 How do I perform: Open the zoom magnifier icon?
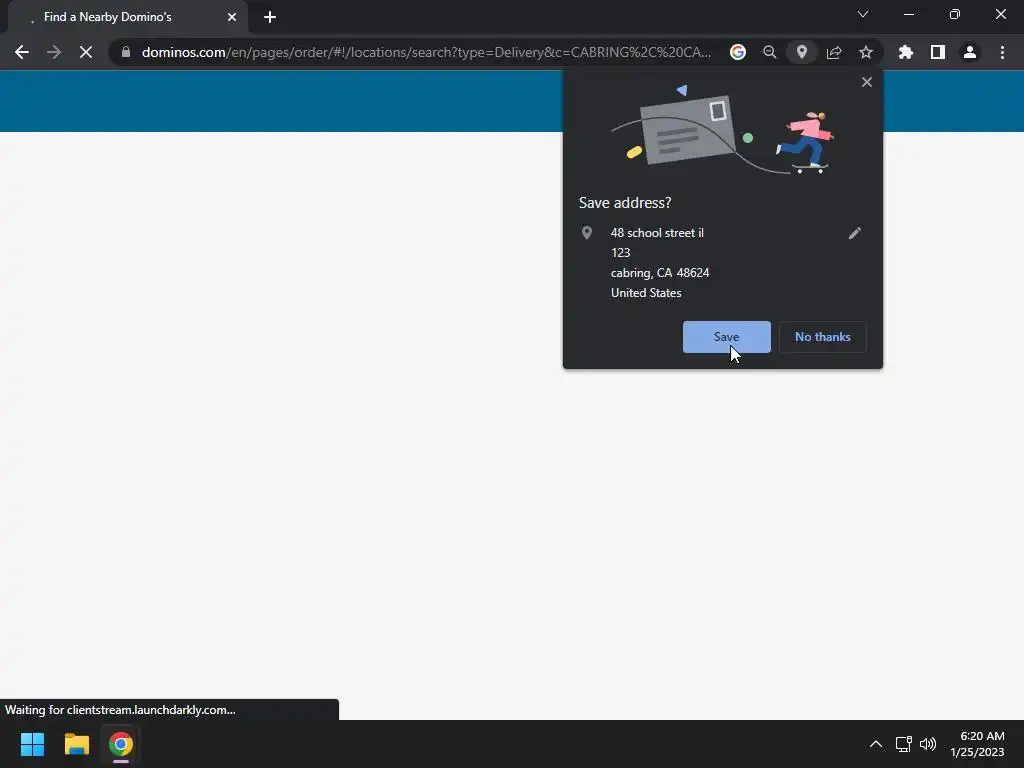tap(770, 52)
